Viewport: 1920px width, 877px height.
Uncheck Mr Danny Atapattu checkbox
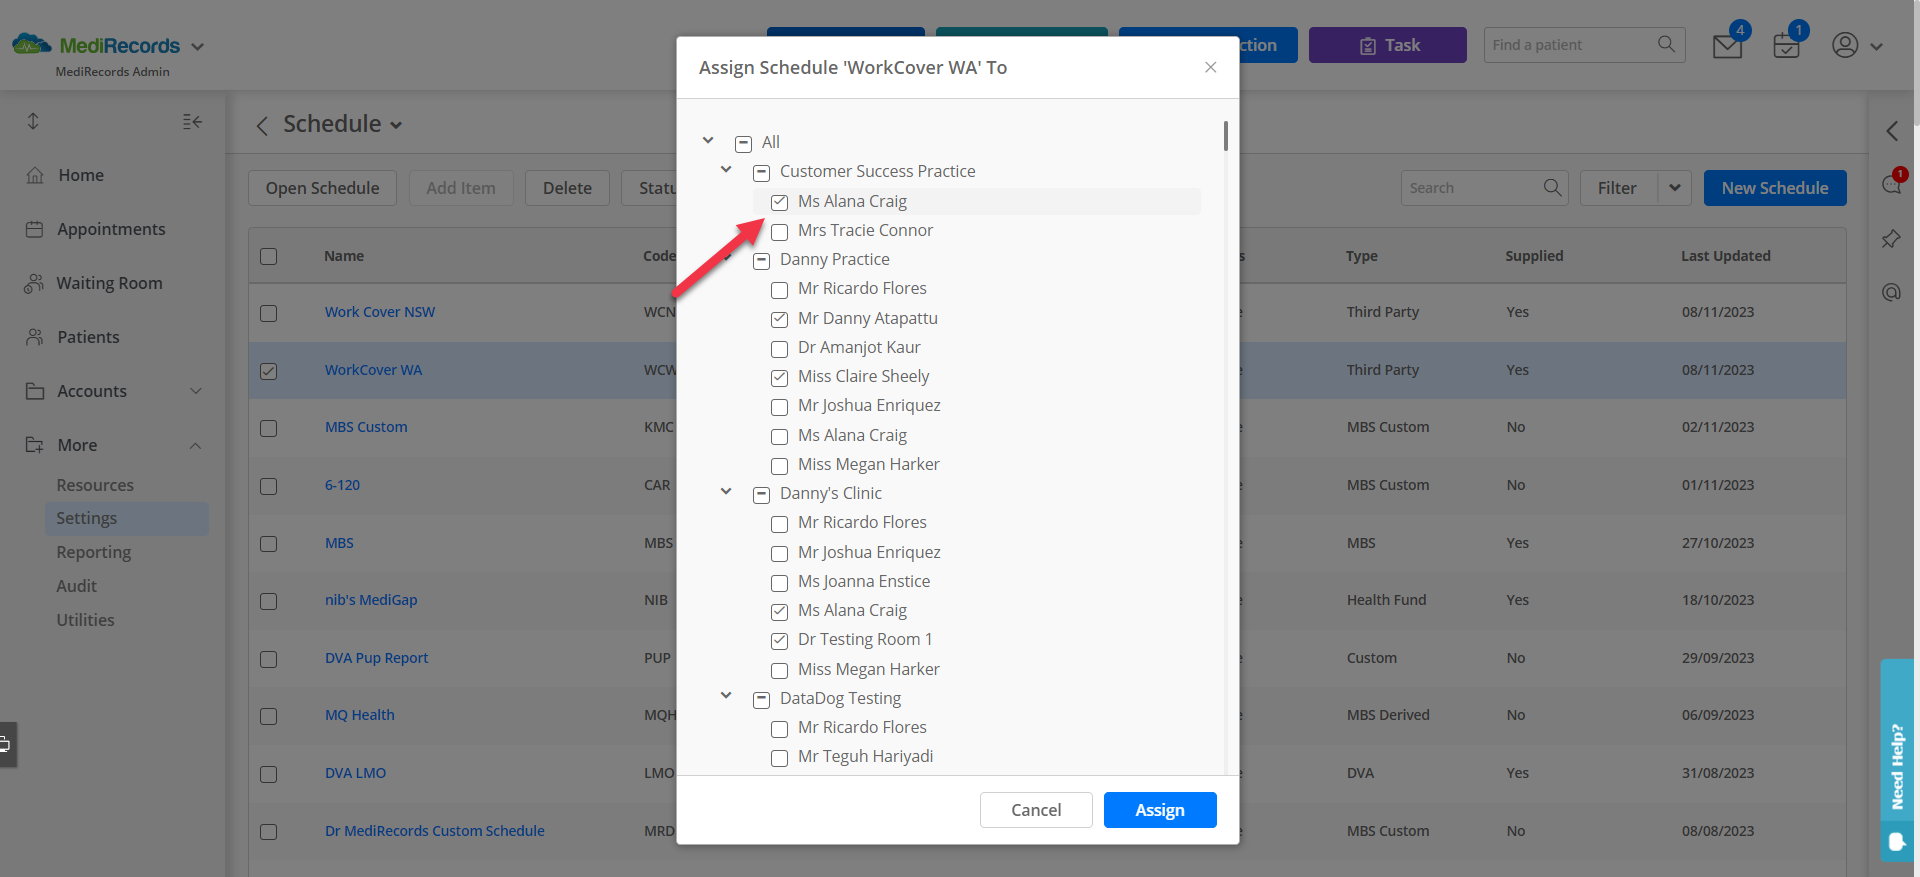pos(780,320)
